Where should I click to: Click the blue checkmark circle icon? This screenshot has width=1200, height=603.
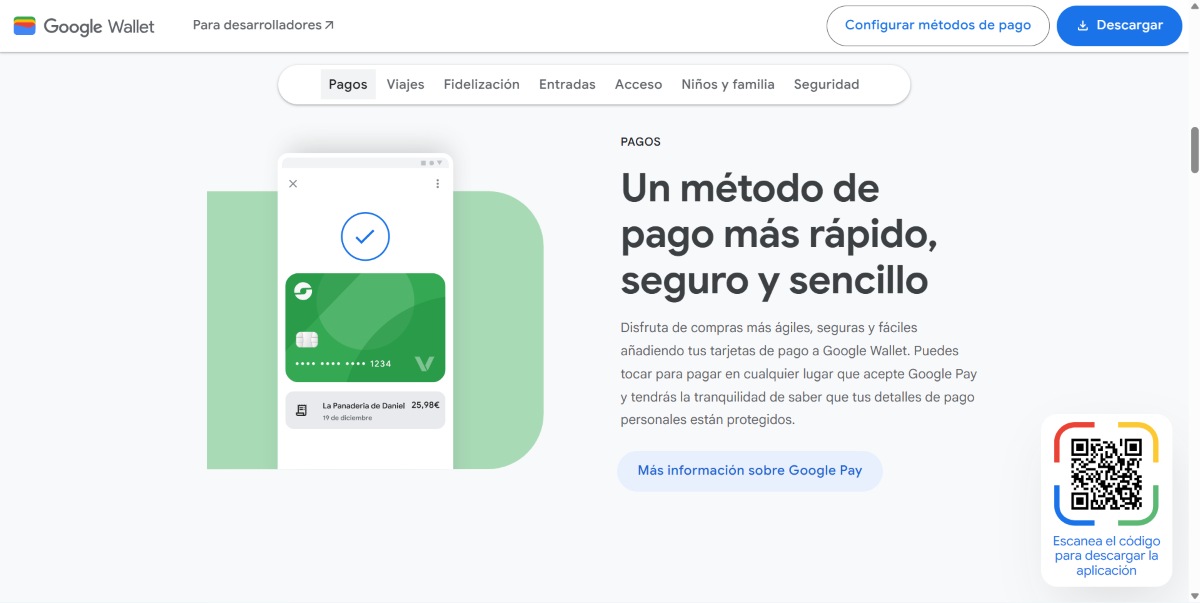coord(365,236)
